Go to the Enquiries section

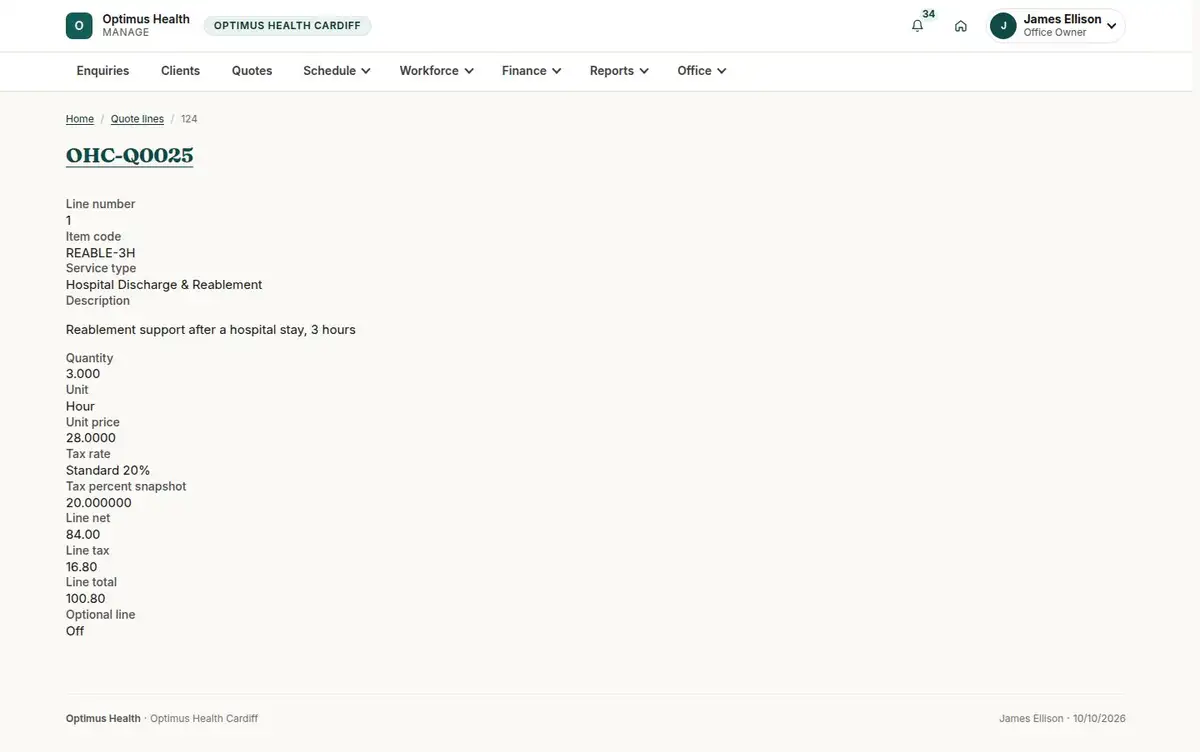click(103, 71)
